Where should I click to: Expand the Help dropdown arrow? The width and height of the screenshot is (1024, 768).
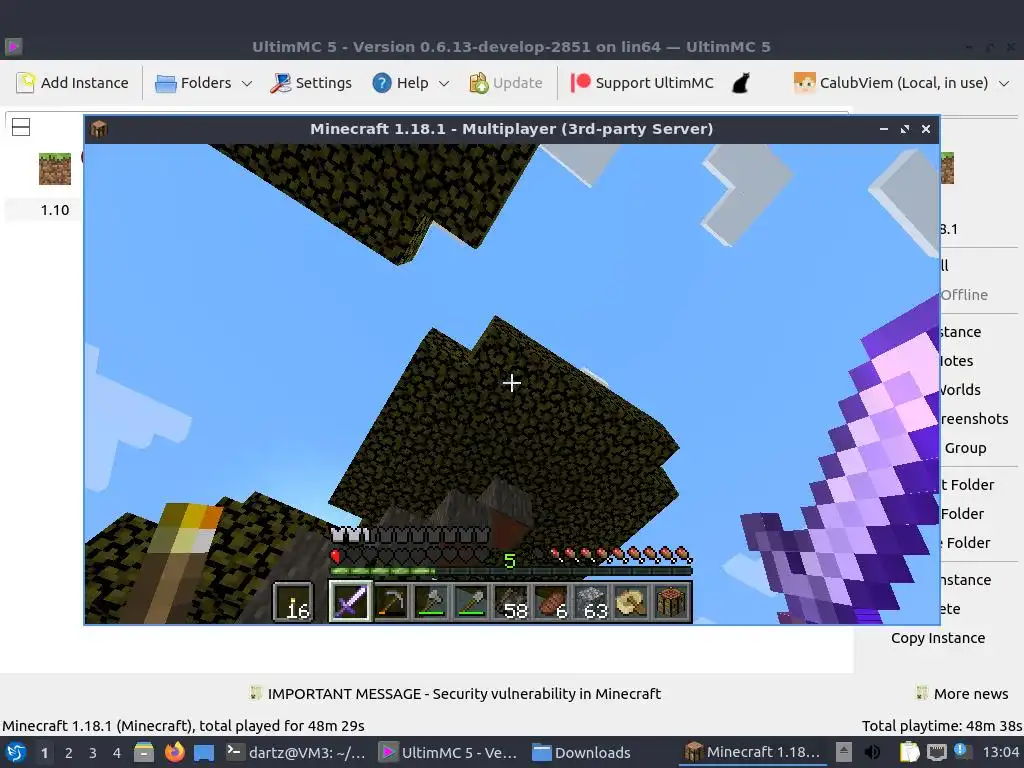point(444,84)
